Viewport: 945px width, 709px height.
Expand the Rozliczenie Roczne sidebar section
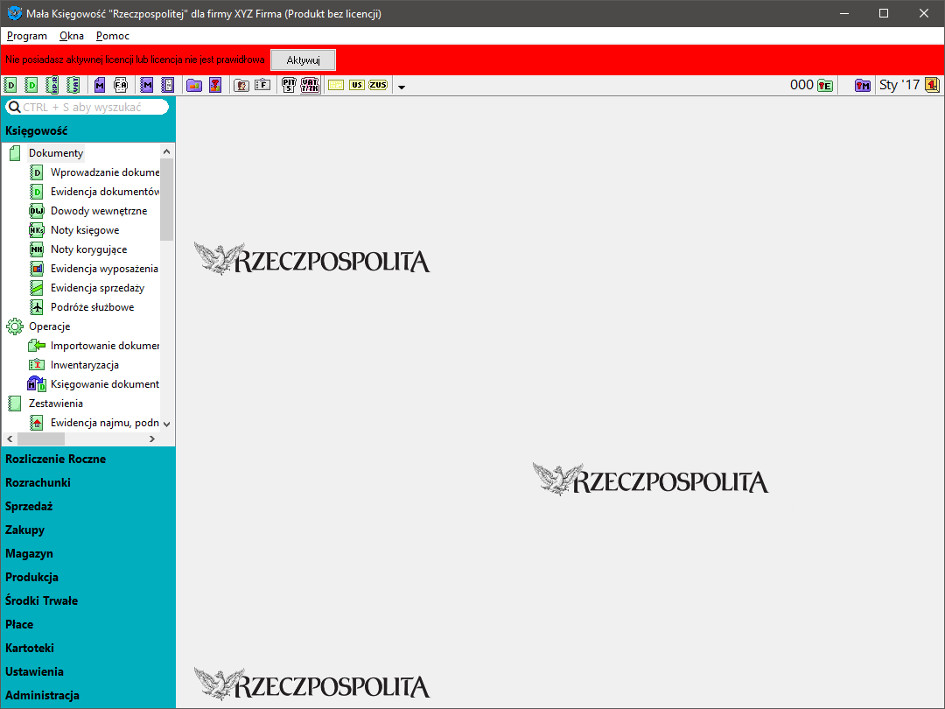pos(56,459)
